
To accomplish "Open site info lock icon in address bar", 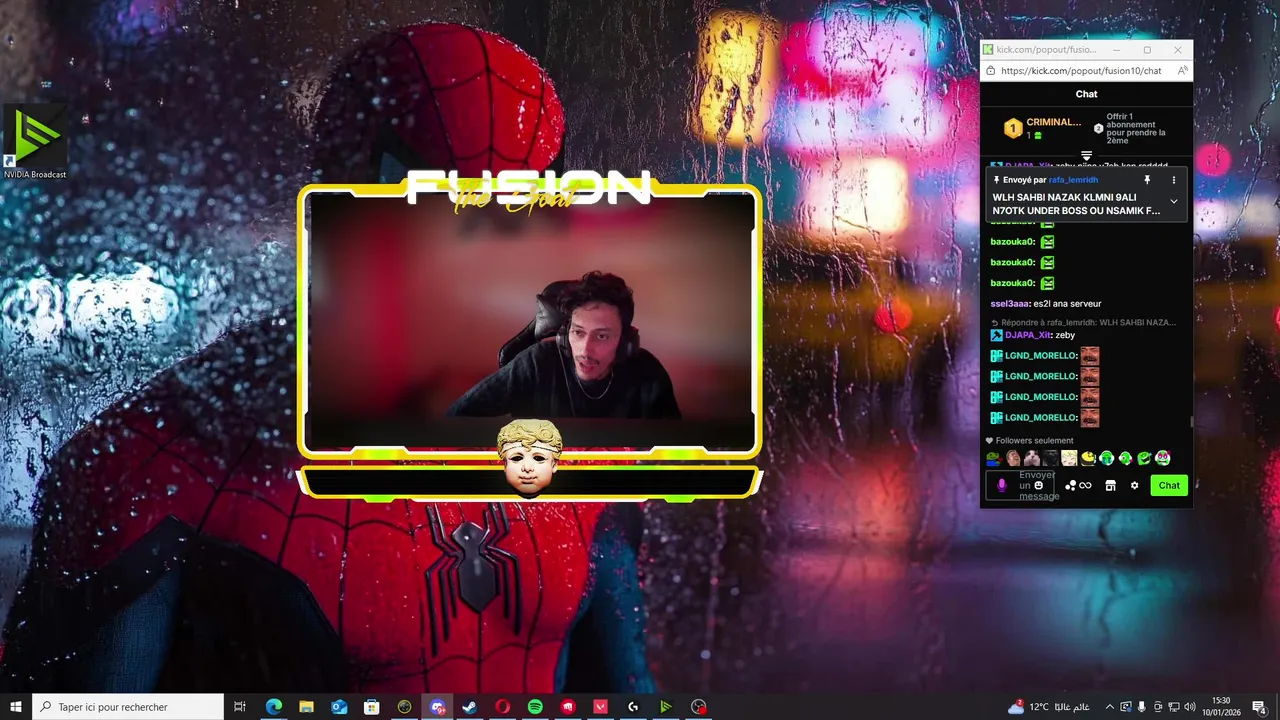I will (x=990, y=71).
